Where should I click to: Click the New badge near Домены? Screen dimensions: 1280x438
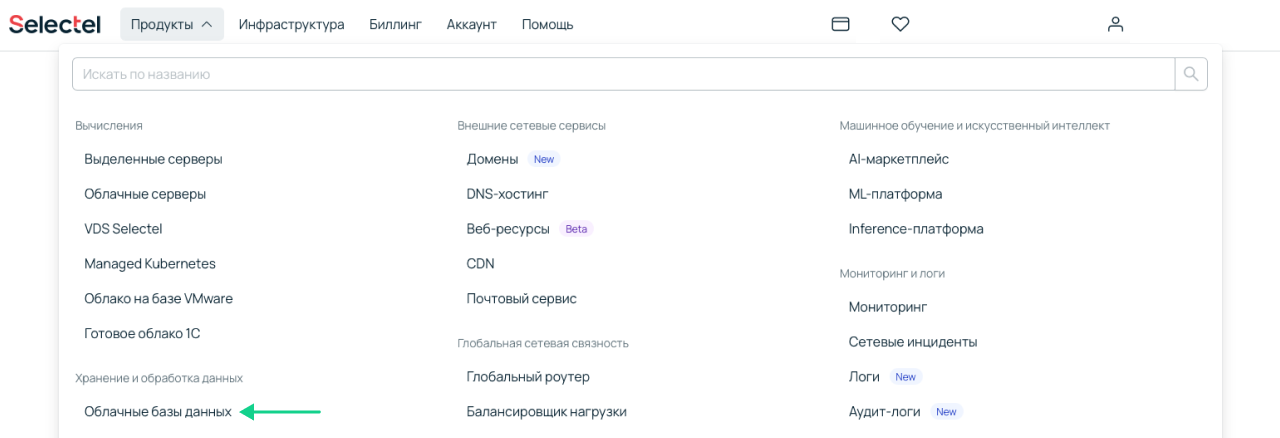pos(543,159)
